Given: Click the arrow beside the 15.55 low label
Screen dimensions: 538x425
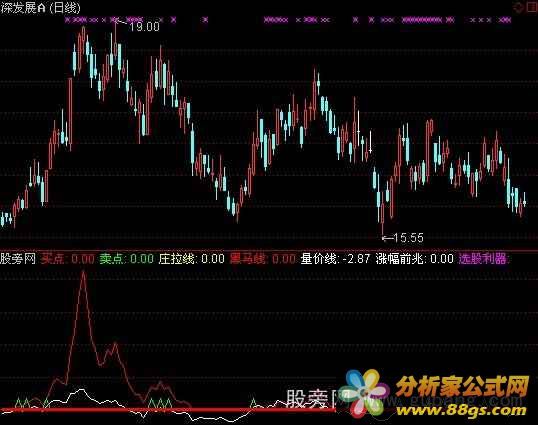Looking at the screenshot, I should pyautogui.click(x=388, y=237).
